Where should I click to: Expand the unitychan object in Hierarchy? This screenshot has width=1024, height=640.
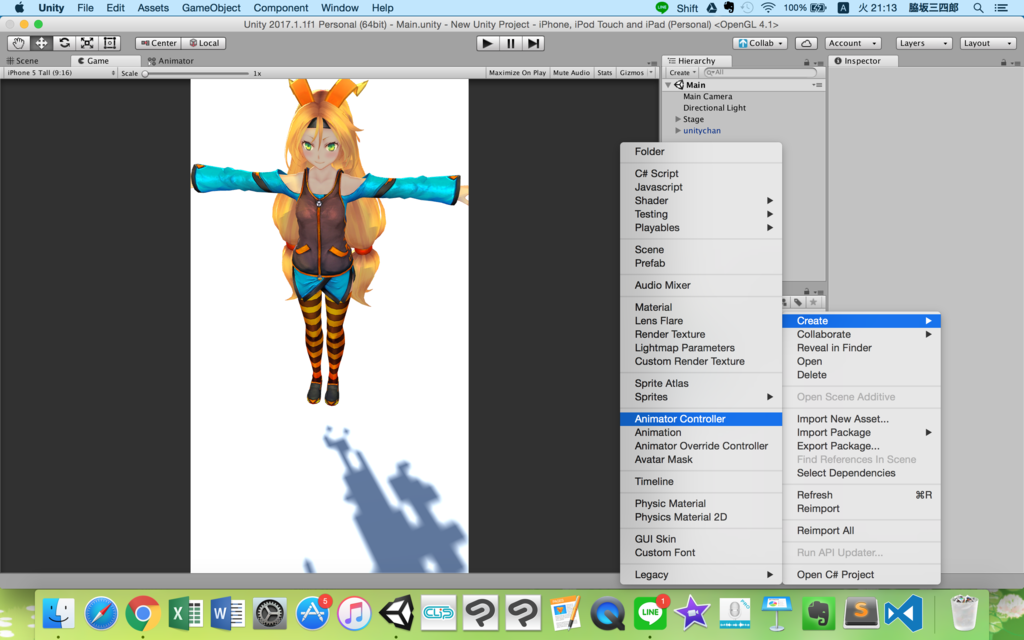click(x=678, y=131)
